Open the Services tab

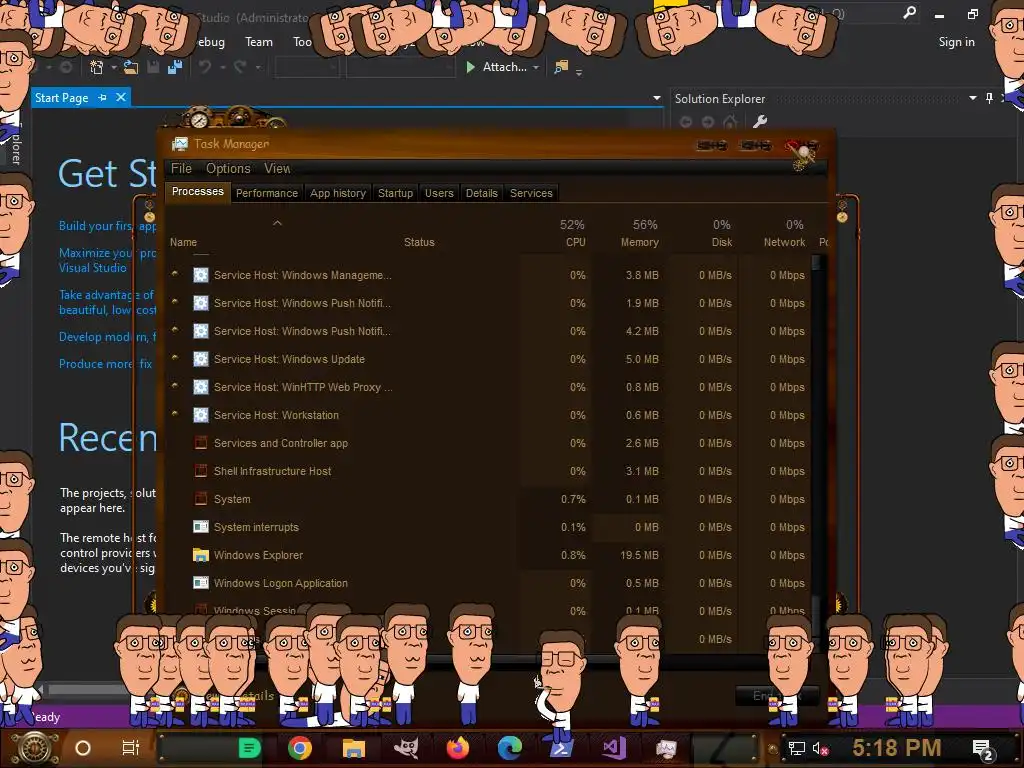(x=531, y=193)
